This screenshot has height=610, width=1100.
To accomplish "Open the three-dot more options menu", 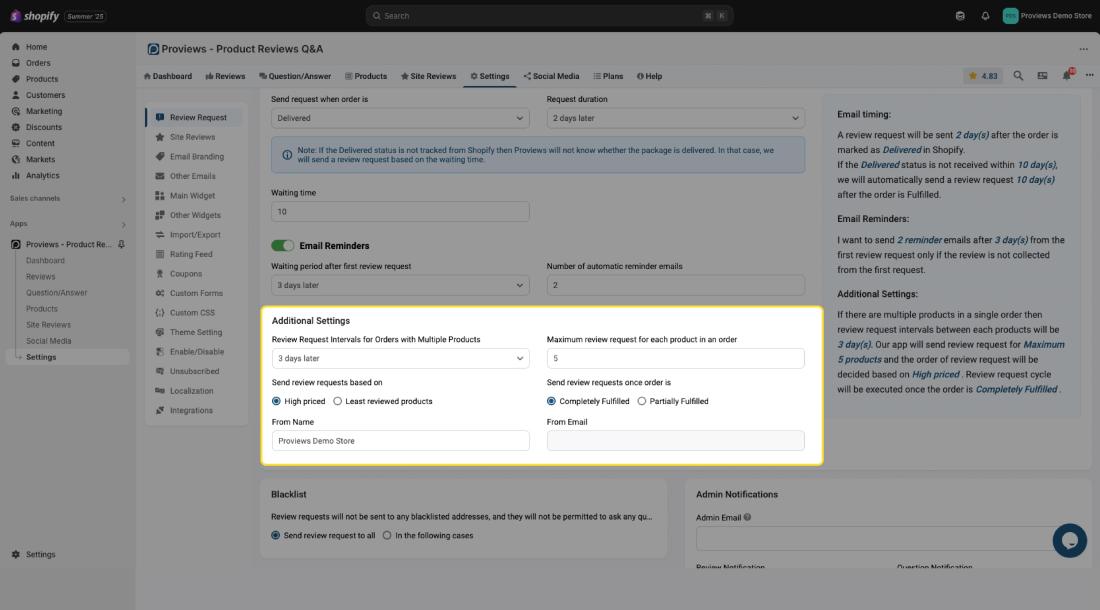I will 1083,49.
